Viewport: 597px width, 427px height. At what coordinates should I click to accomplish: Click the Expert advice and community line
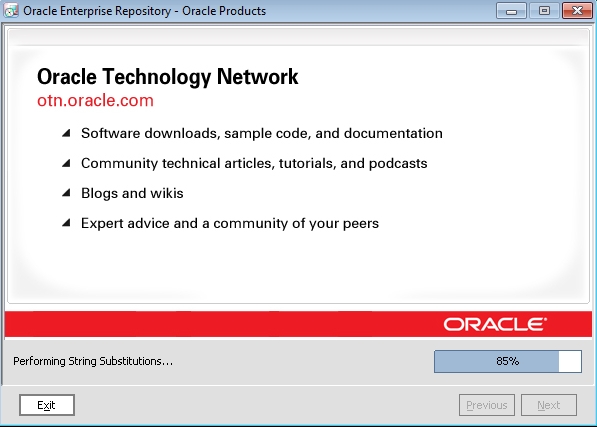click(x=230, y=223)
